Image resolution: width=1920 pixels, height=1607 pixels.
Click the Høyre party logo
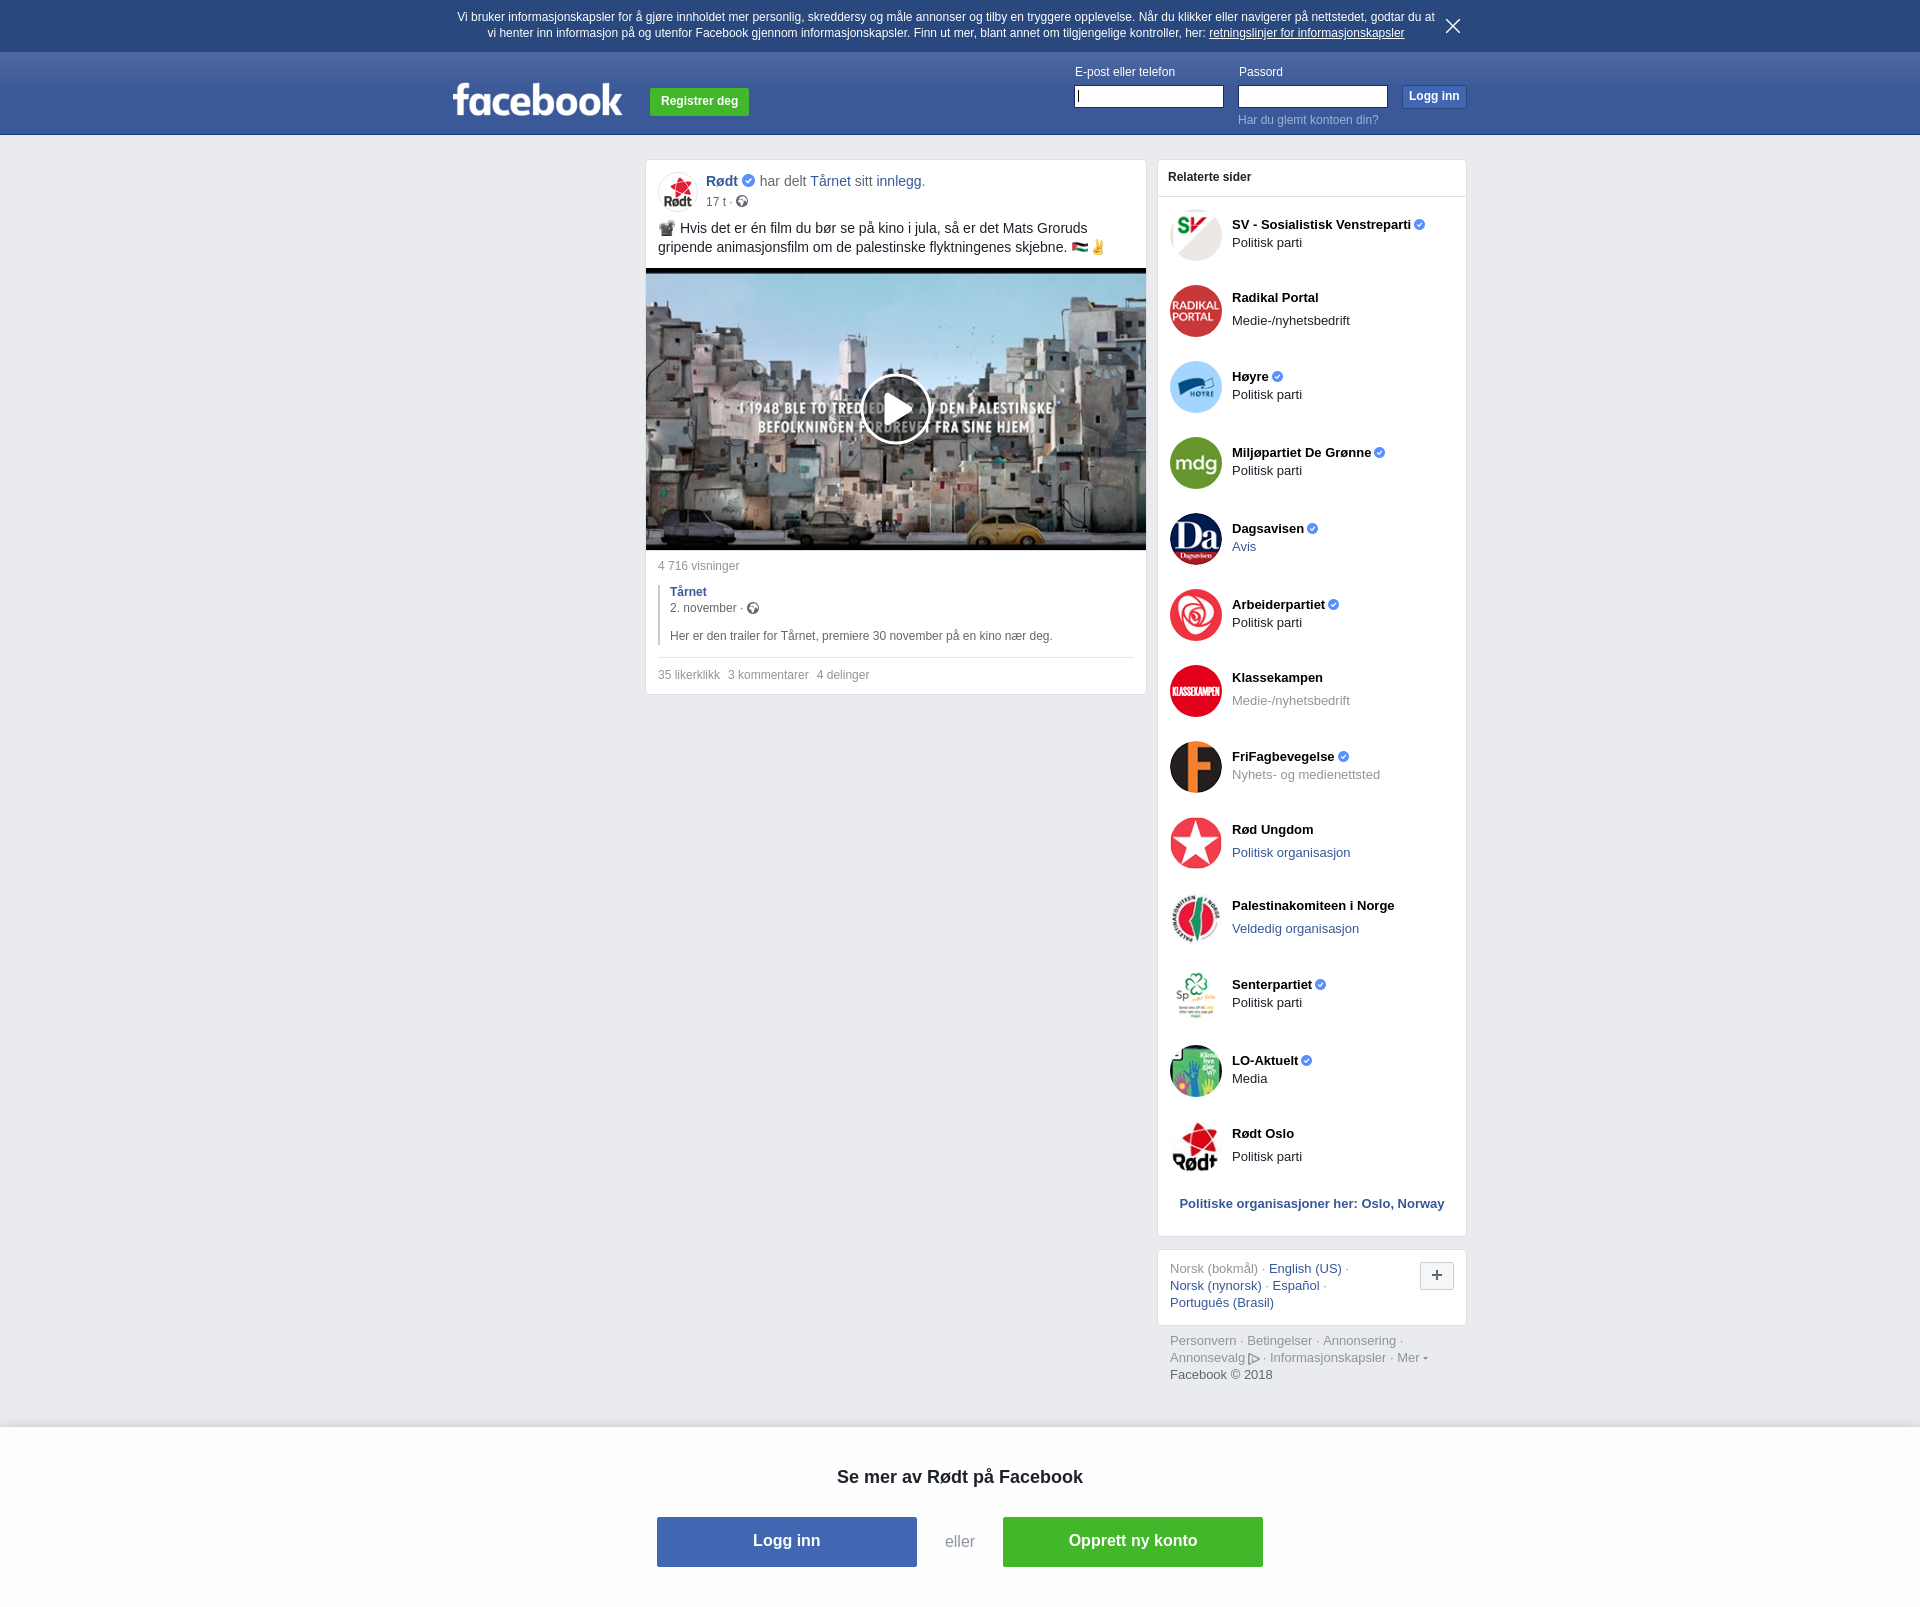pyautogui.click(x=1196, y=387)
